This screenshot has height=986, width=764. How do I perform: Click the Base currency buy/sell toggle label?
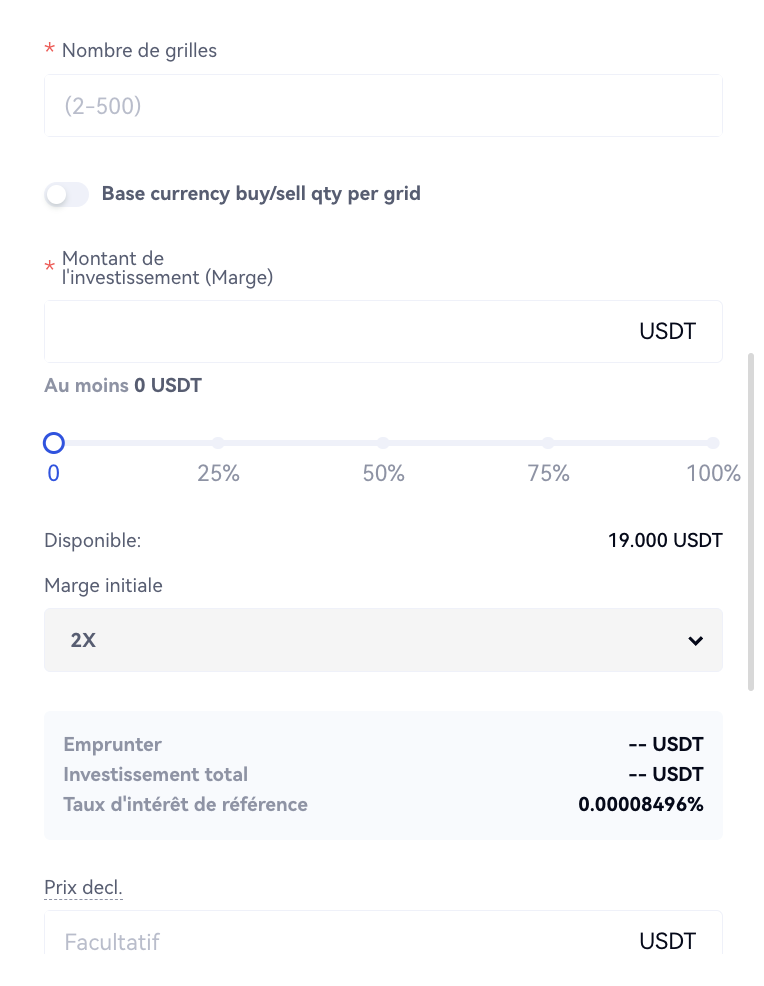261,194
